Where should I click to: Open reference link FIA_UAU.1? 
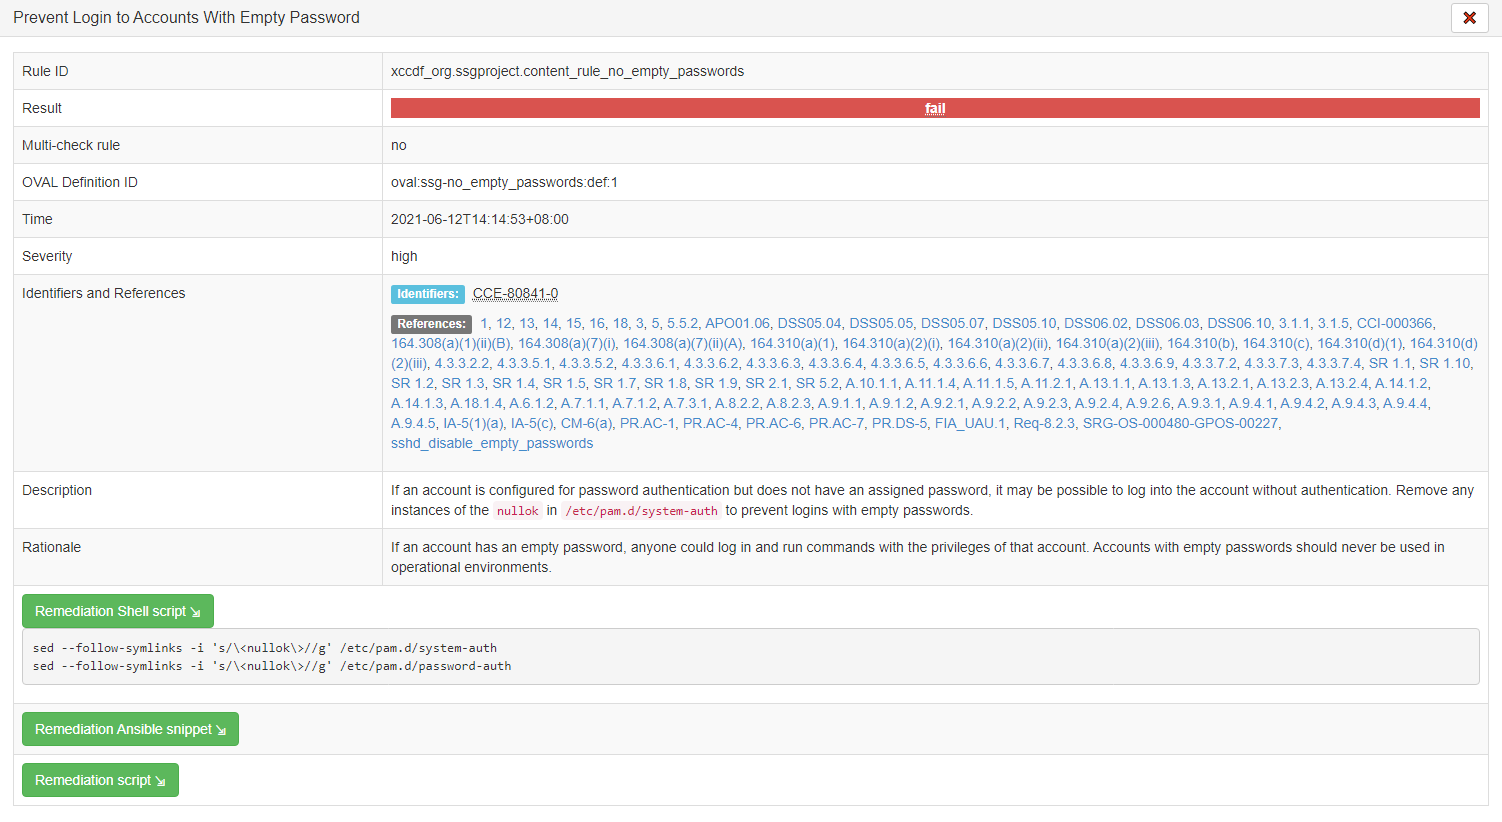coord(970,423)
